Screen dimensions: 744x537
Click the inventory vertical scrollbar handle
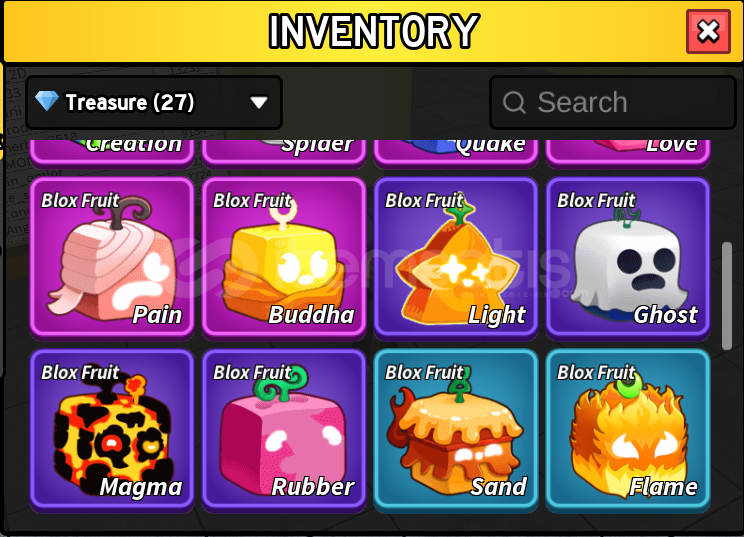pyautogui.click(x=726, y=296)
